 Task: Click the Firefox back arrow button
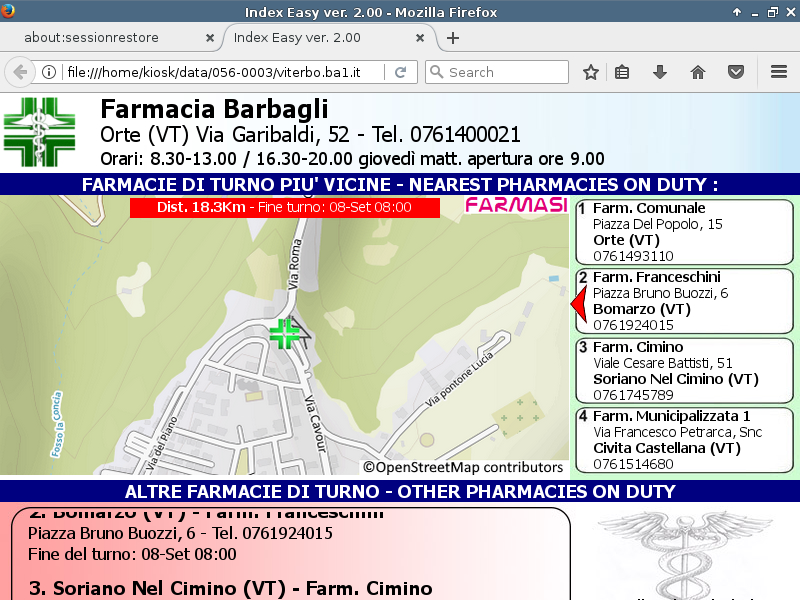[19, 72]
